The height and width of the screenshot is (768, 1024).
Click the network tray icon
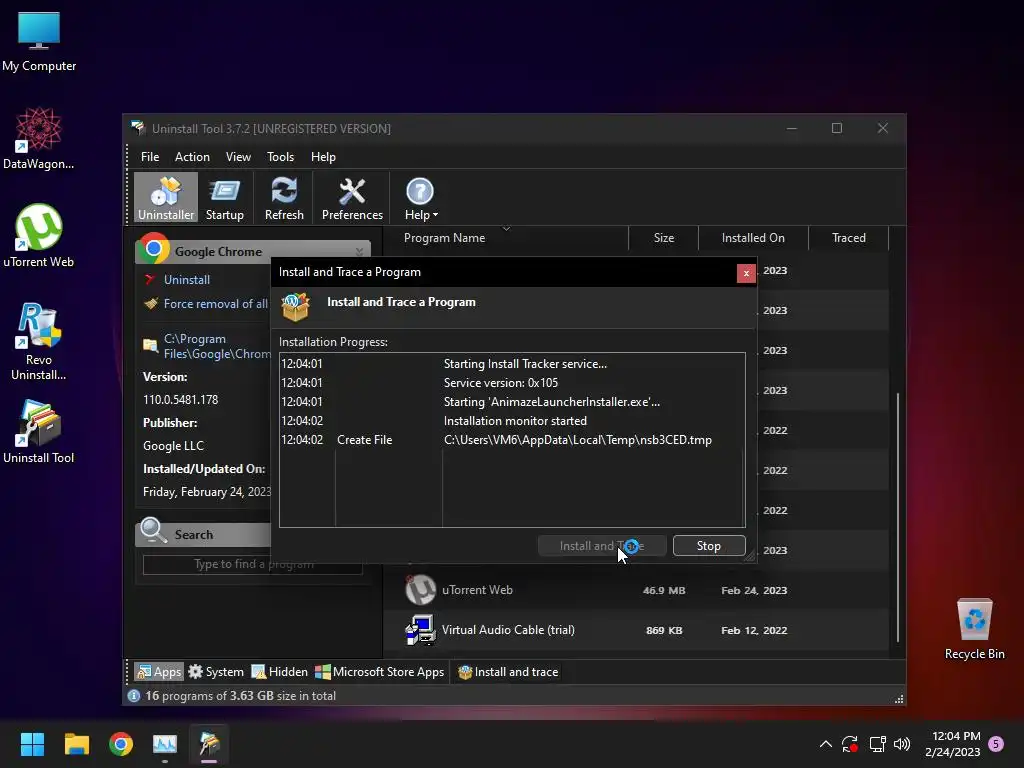tap(877, 744)
